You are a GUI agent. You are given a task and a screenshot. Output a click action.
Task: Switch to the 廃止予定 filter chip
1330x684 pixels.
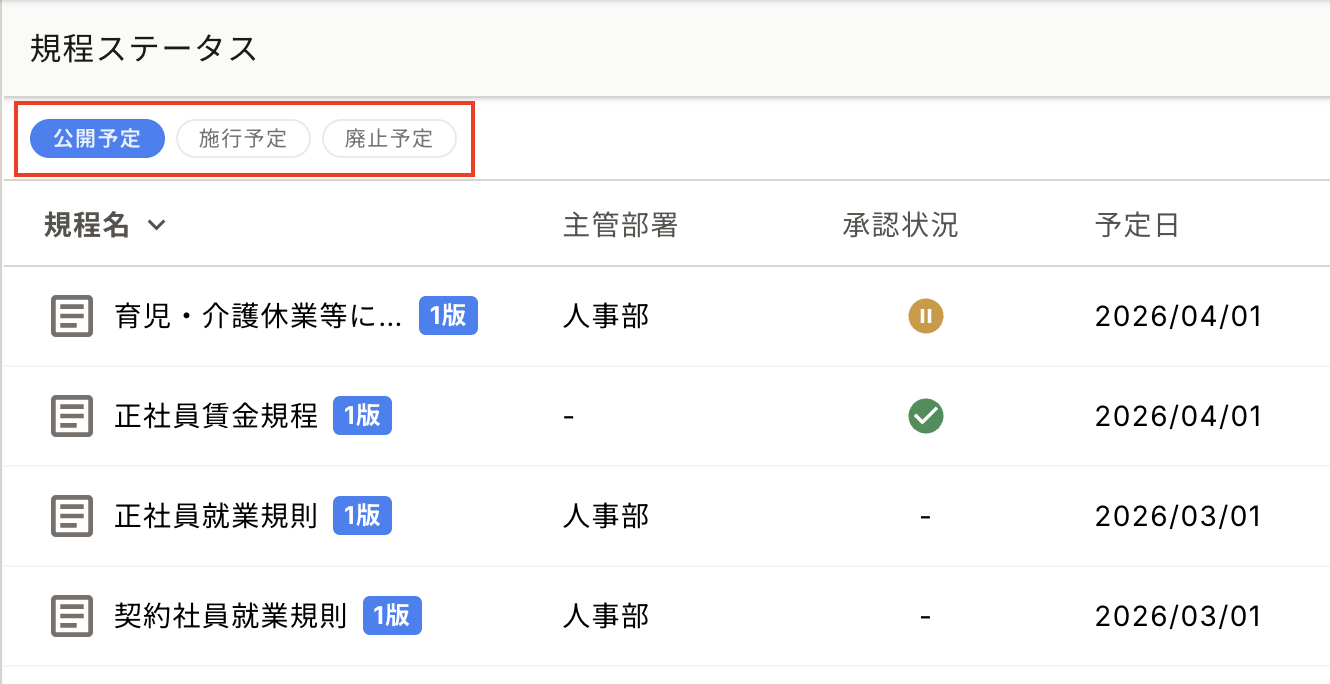tap(389, 139)
